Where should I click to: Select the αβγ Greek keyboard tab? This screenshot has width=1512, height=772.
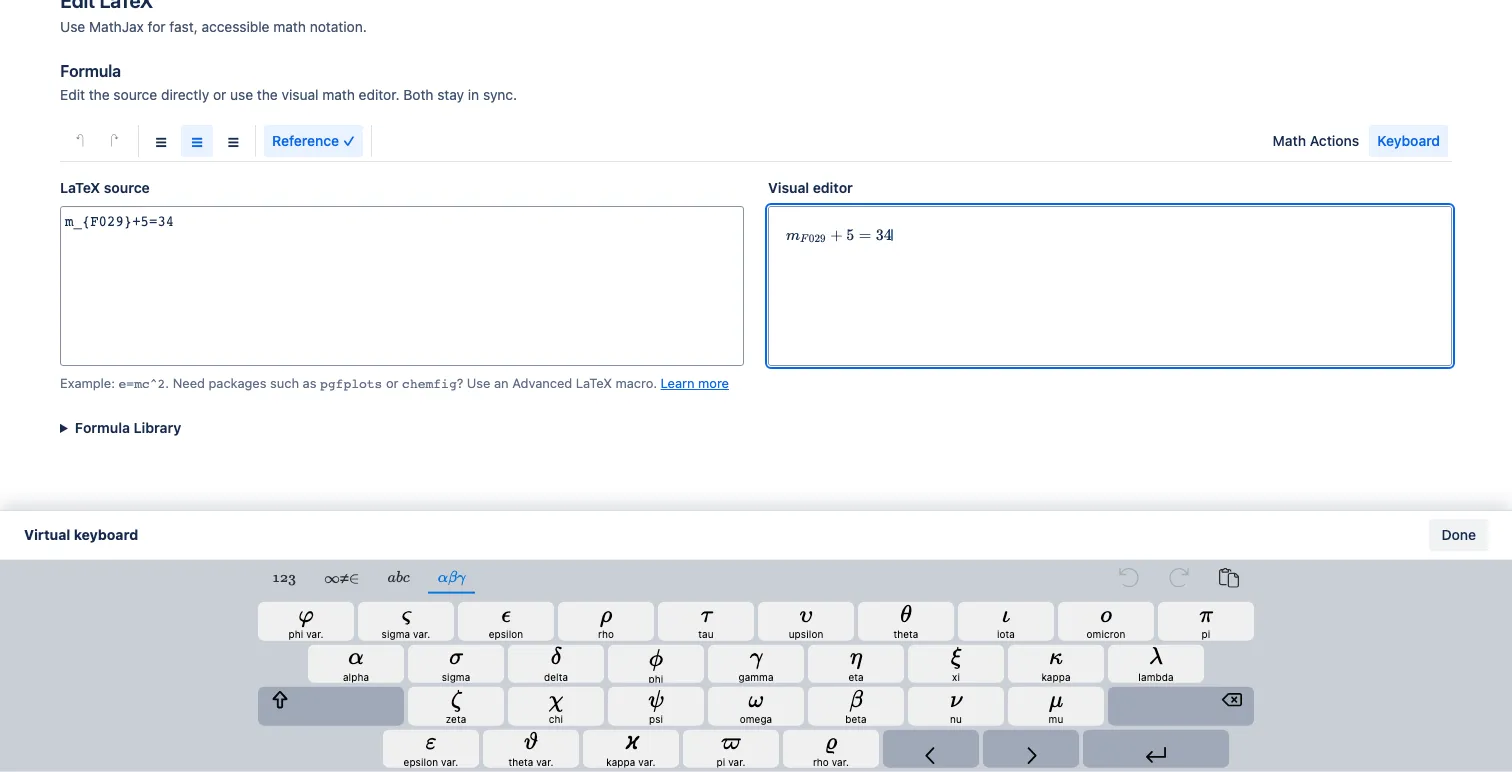(452, 578)
